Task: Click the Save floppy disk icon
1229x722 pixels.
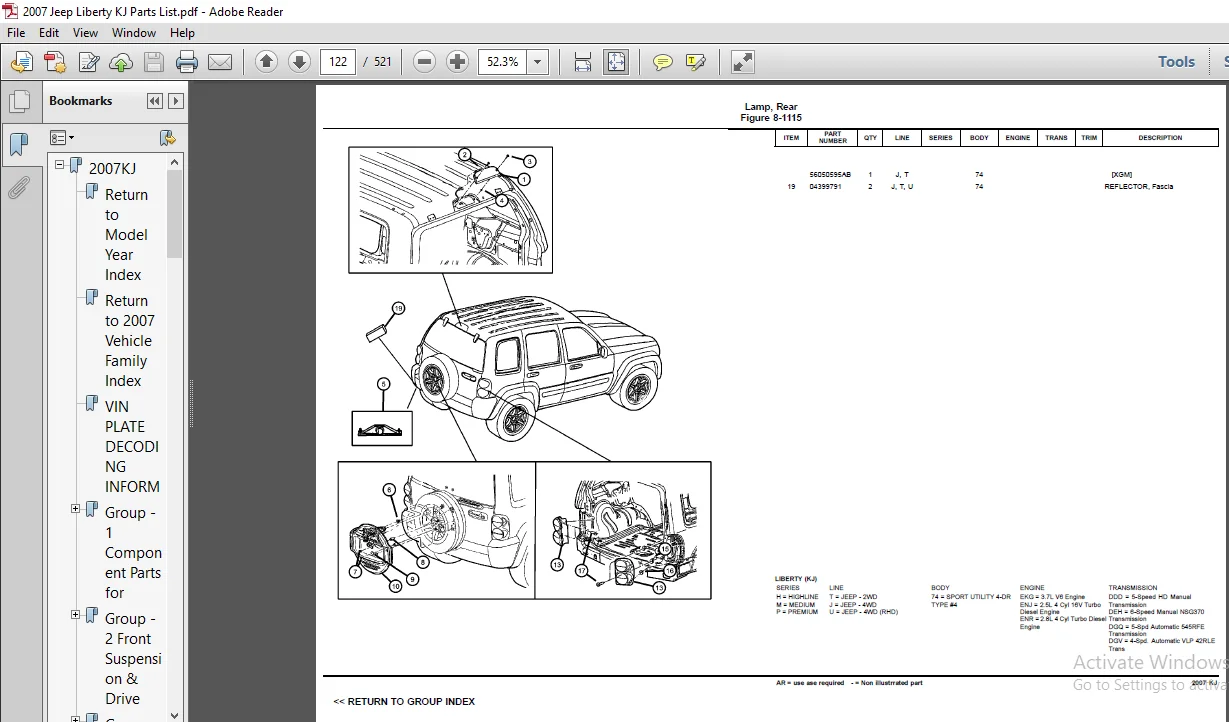Action: pyautogui.click(x=153, y=62)
